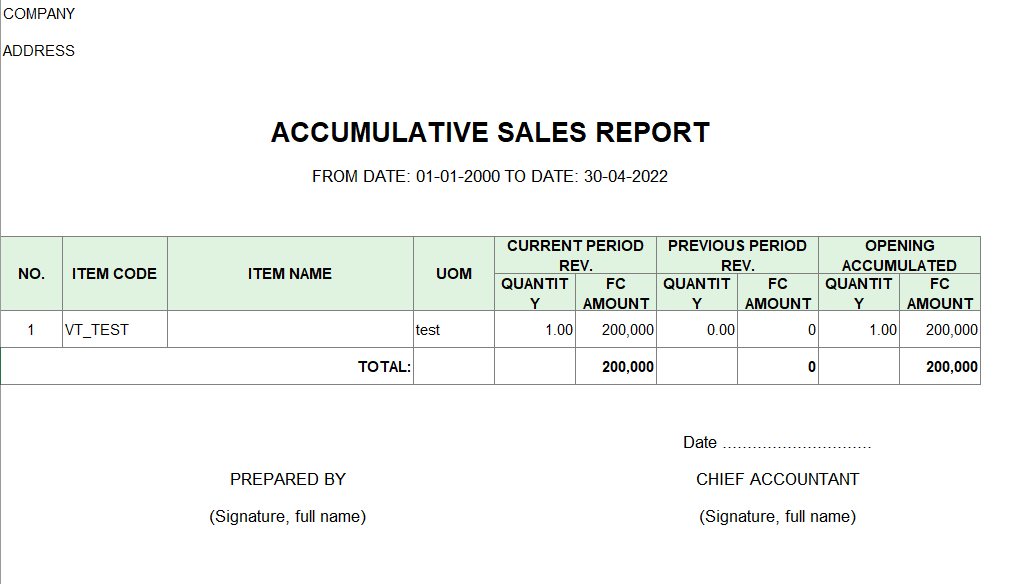The width and height of the screenshot is (1014, 584).
Task: Select the OPENING ACCUMULATED header cell
Action: pos(900,255)
